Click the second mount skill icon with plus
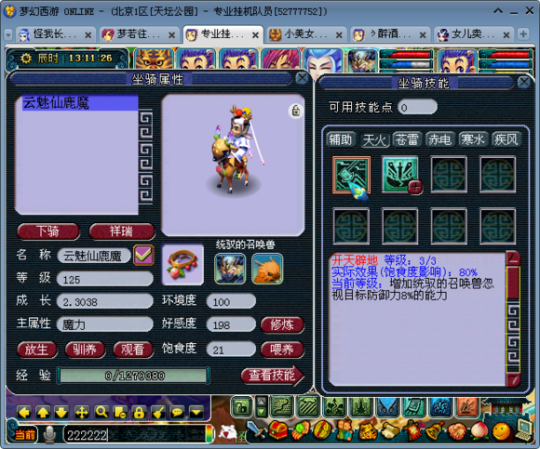 400,174
